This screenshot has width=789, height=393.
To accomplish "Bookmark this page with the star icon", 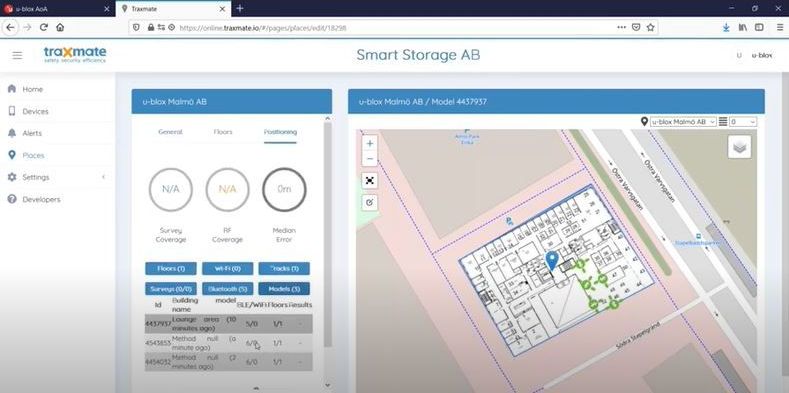I will [650, 28].
